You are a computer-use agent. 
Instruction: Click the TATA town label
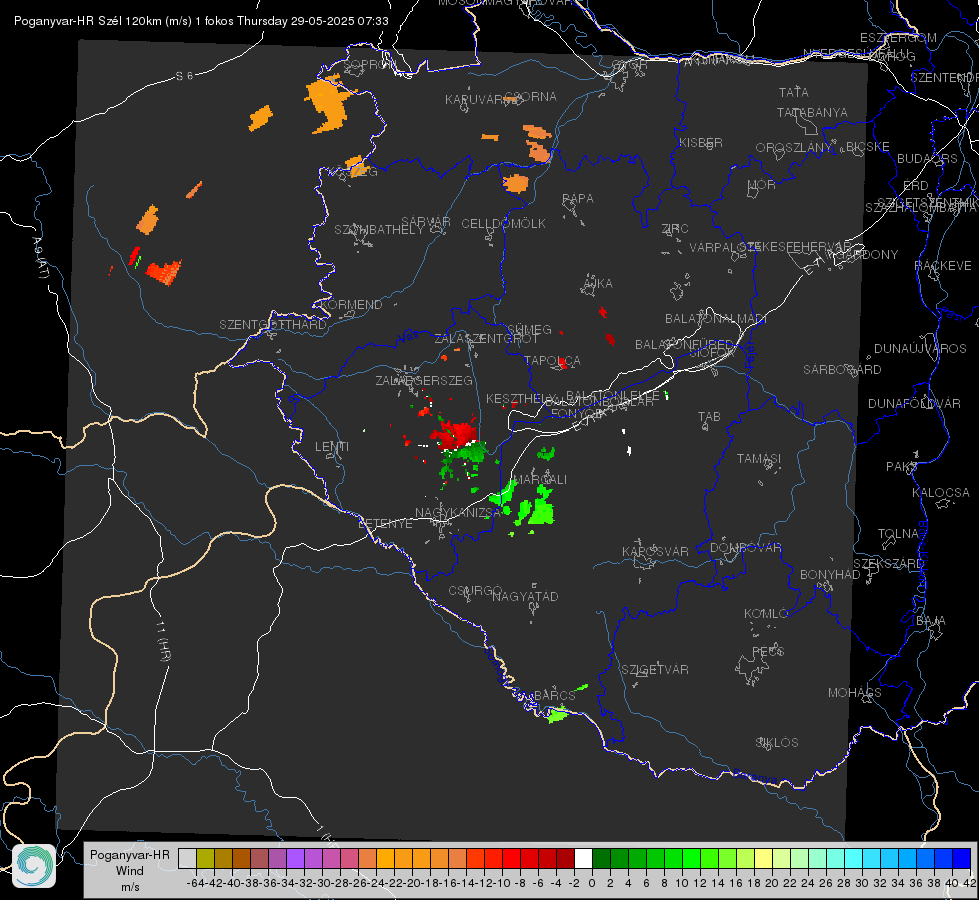pyautogui.click(x=794, y=92)
